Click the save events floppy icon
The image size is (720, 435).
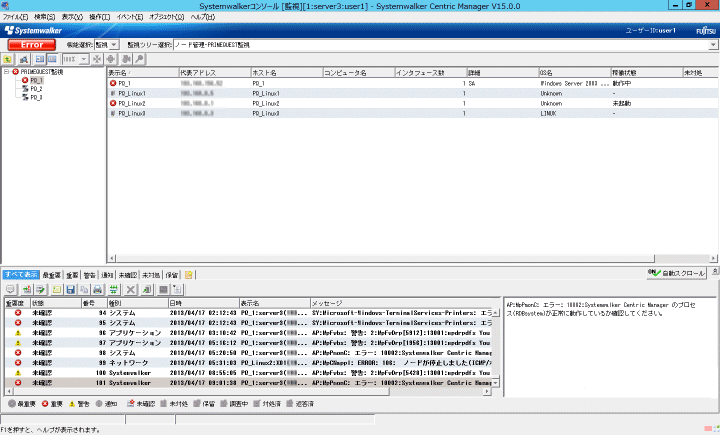click(70, 289)
